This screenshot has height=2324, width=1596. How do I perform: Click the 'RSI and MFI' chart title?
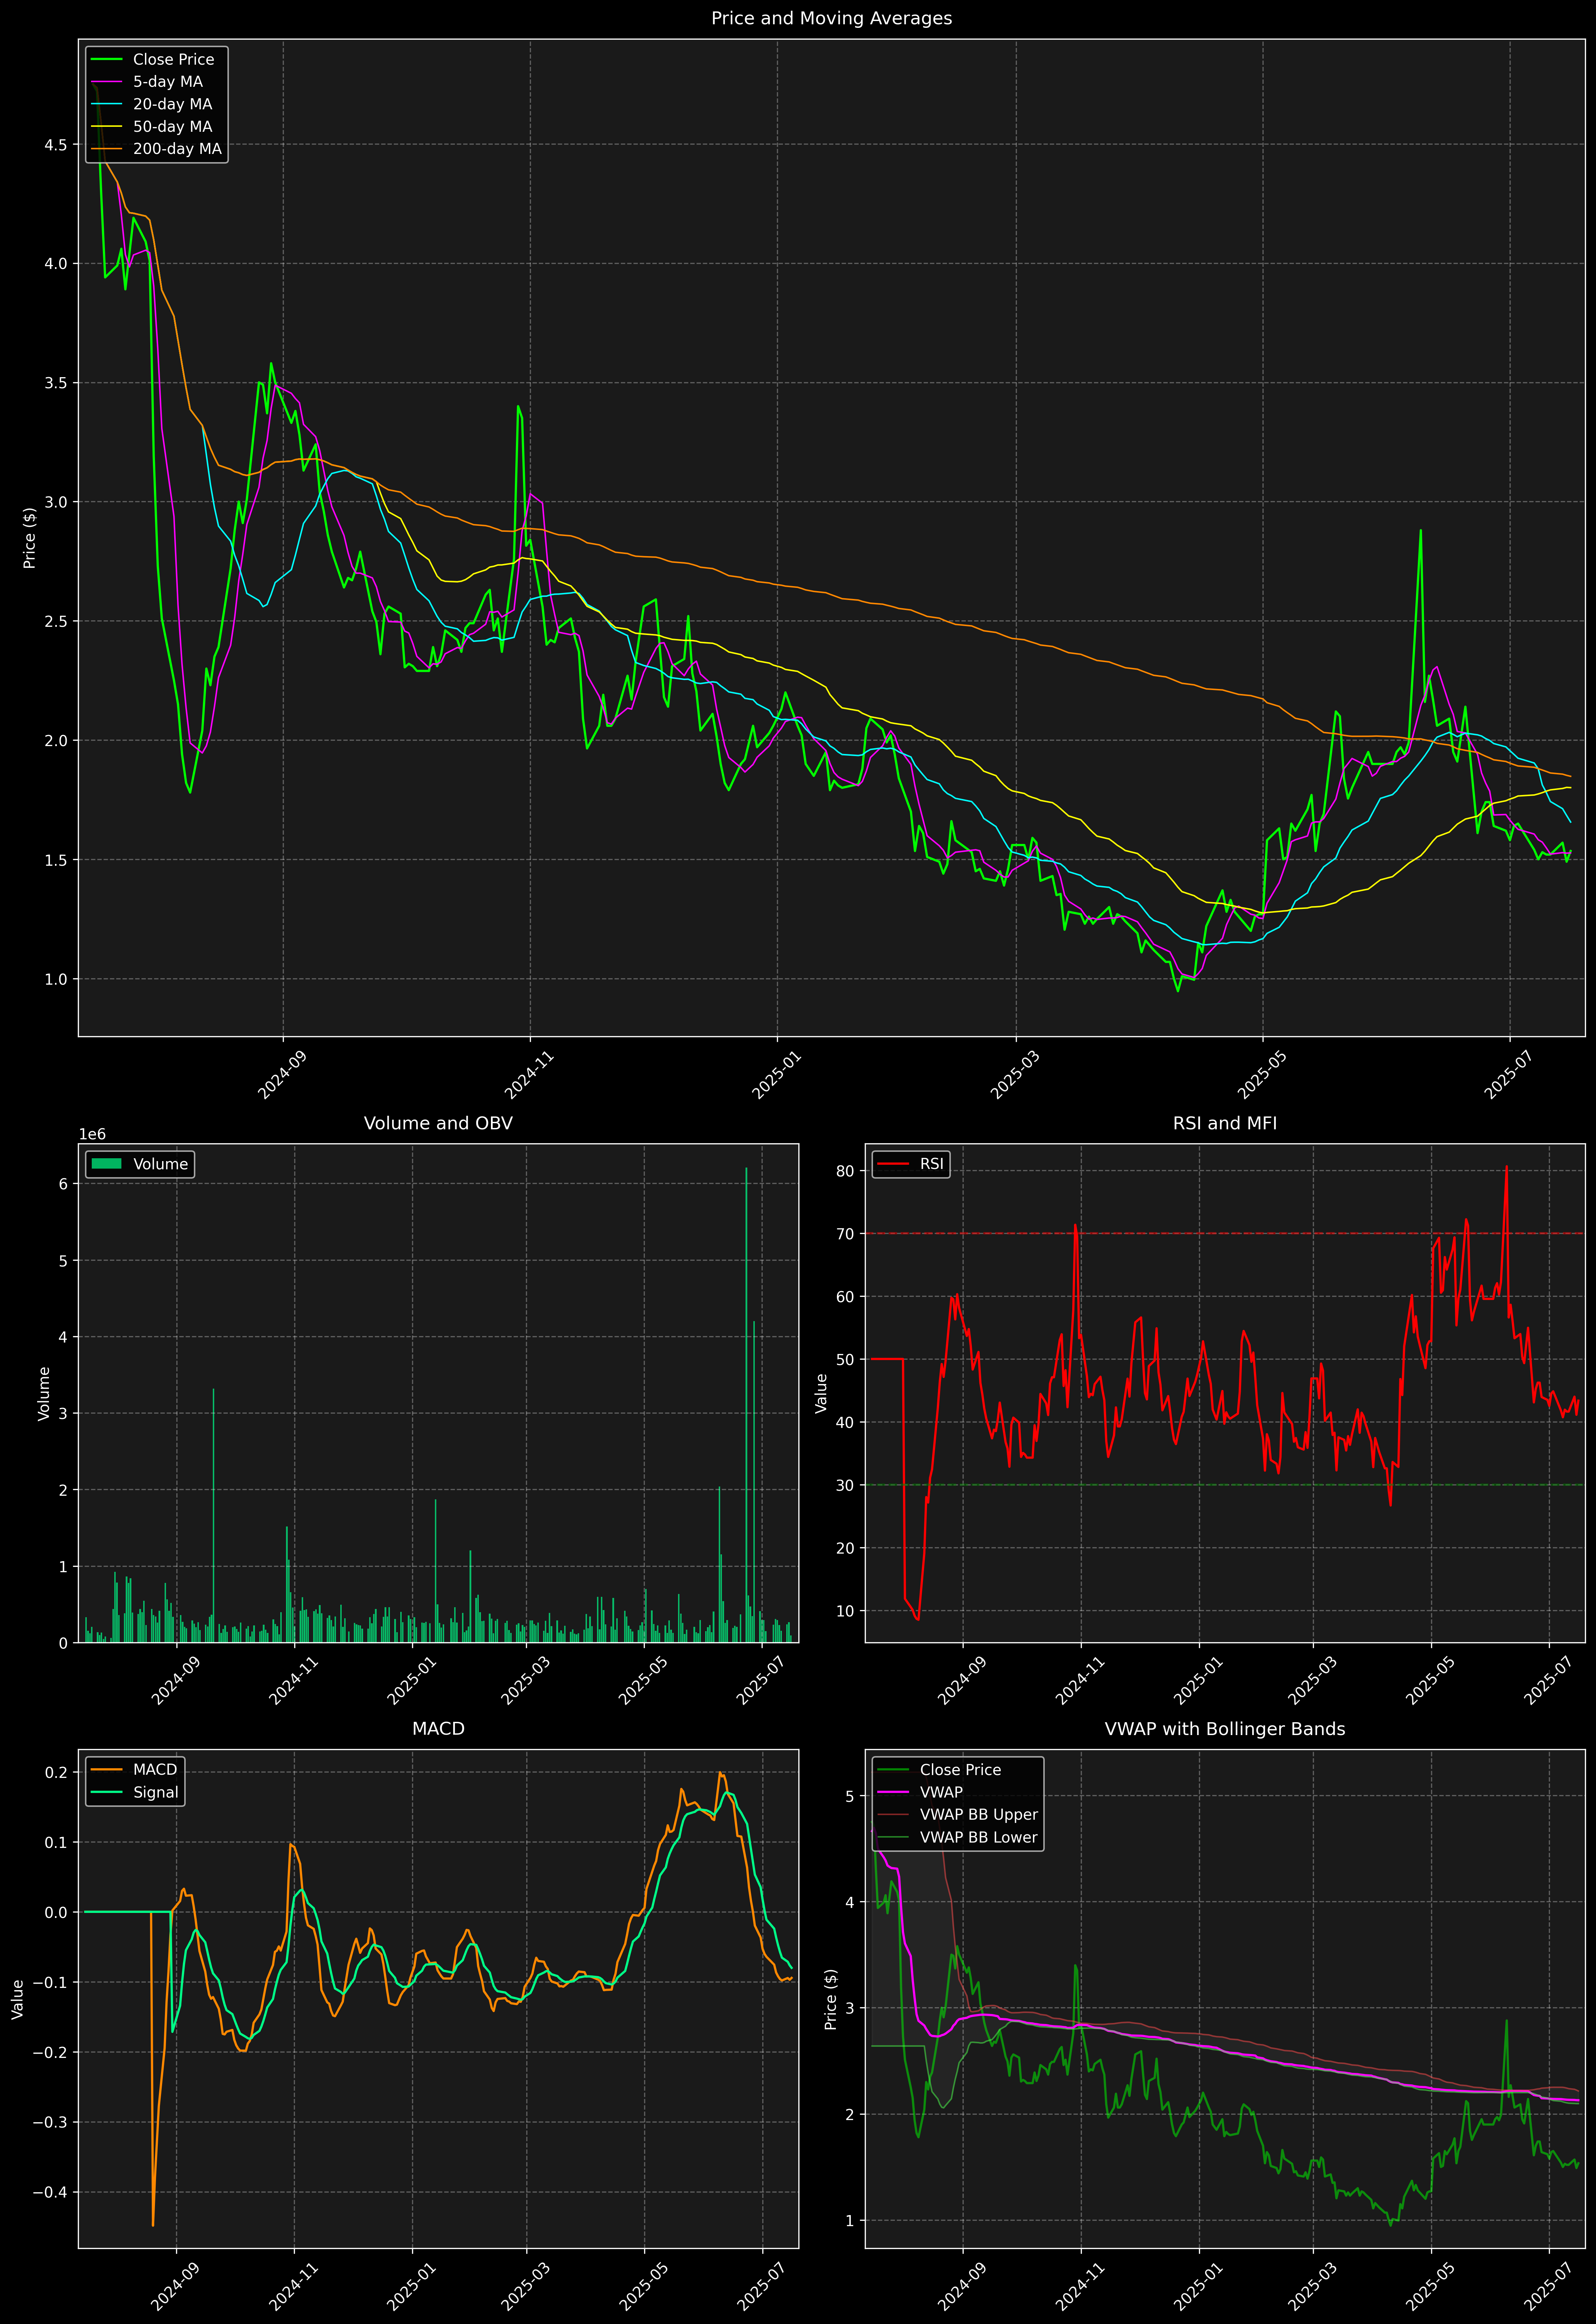point(1225,1123)
